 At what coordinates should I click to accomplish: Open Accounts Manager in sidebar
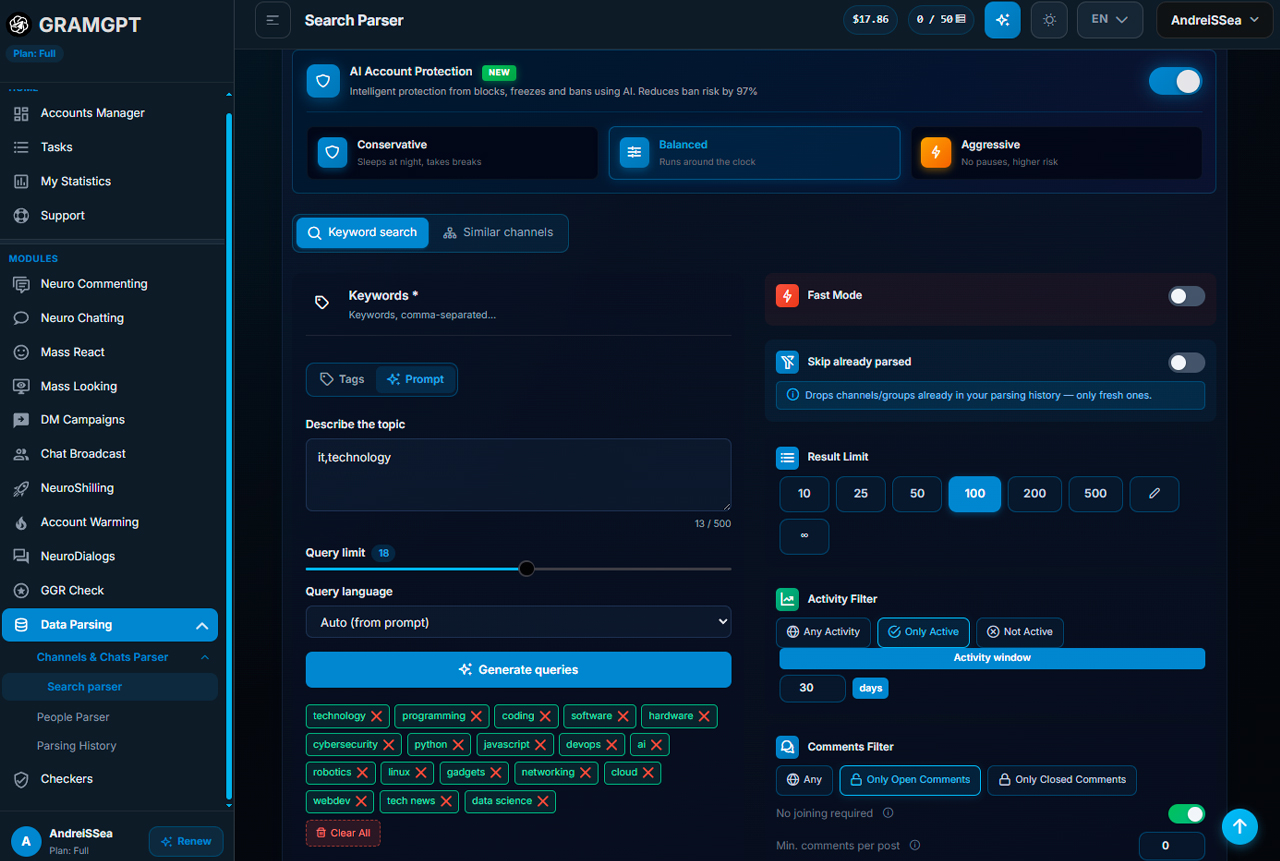coord(93,113)
